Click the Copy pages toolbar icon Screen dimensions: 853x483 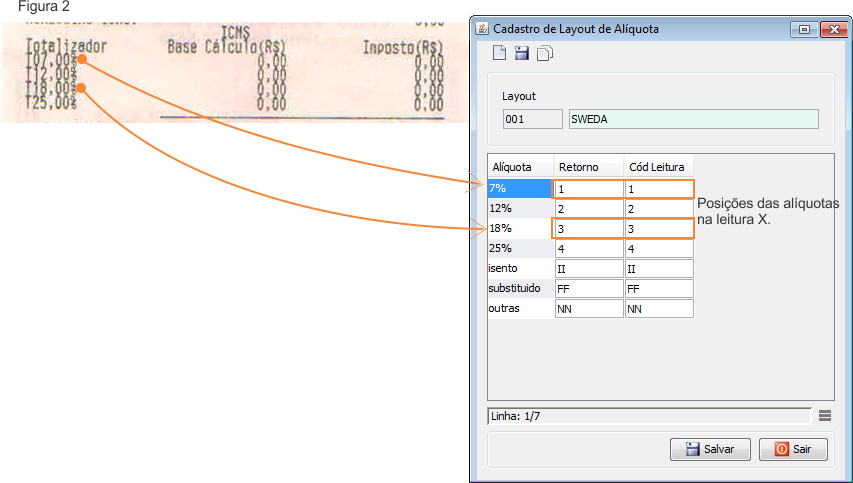(544, 54)
